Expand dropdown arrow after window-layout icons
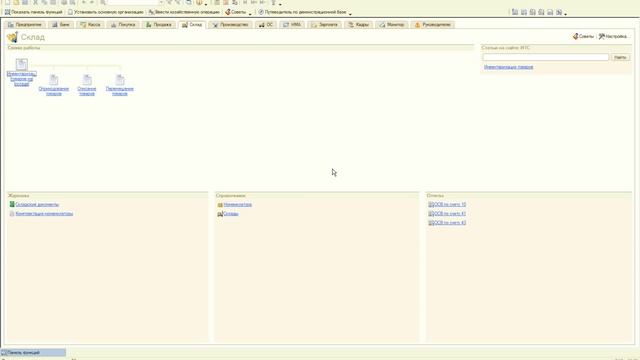This screenshot has height=360, width=640. click(565, 13)
